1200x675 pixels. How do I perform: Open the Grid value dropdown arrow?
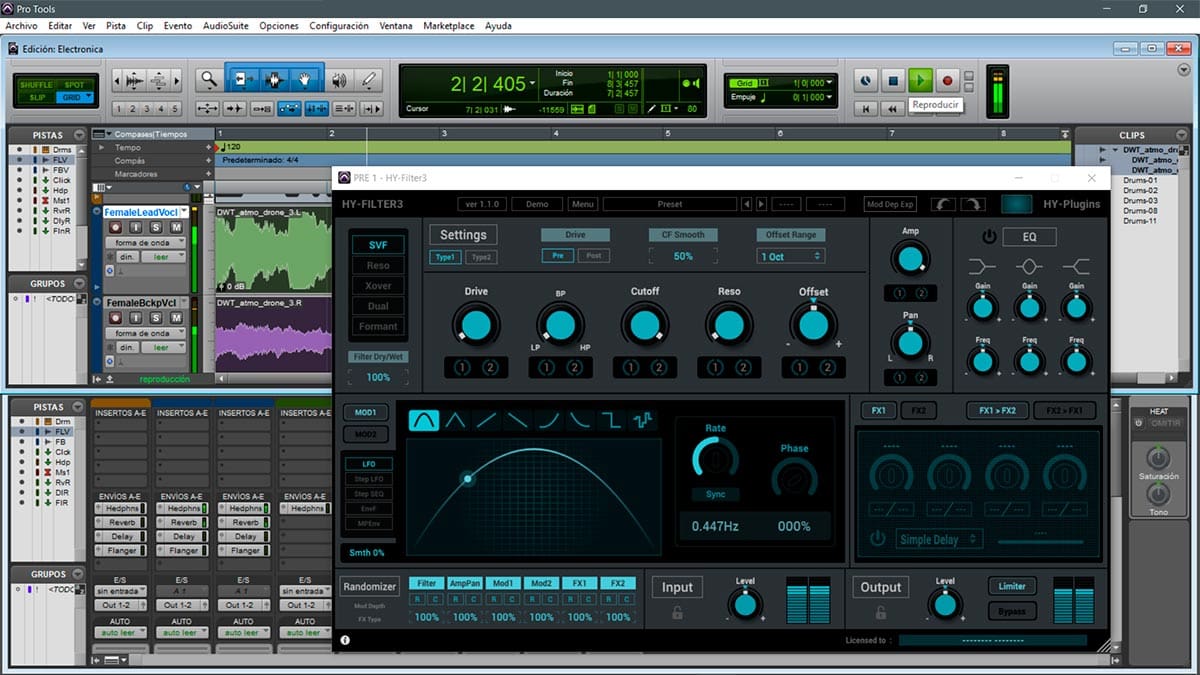[x=829, y=83]
